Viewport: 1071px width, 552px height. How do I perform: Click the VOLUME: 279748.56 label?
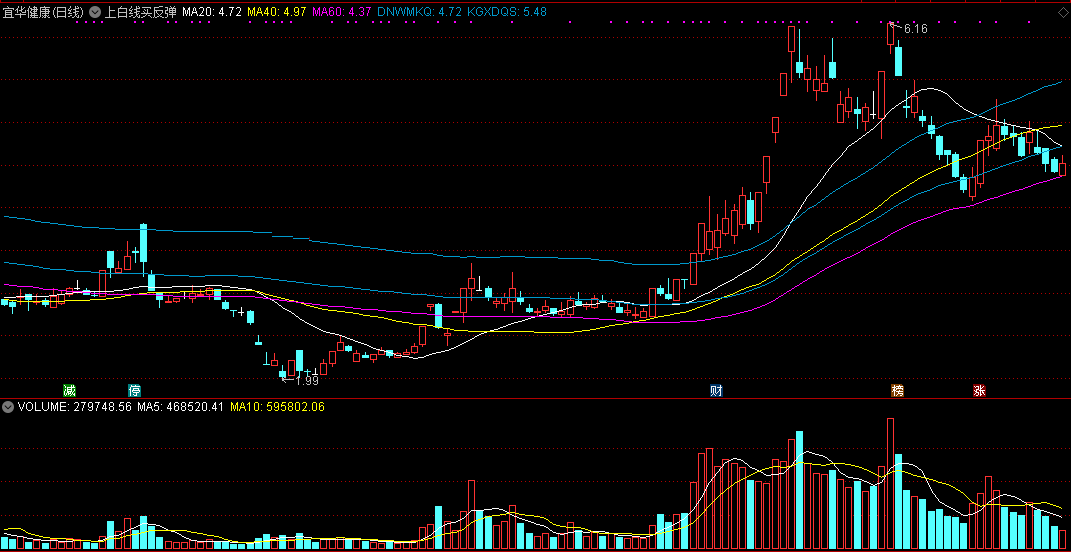point(74,407)
